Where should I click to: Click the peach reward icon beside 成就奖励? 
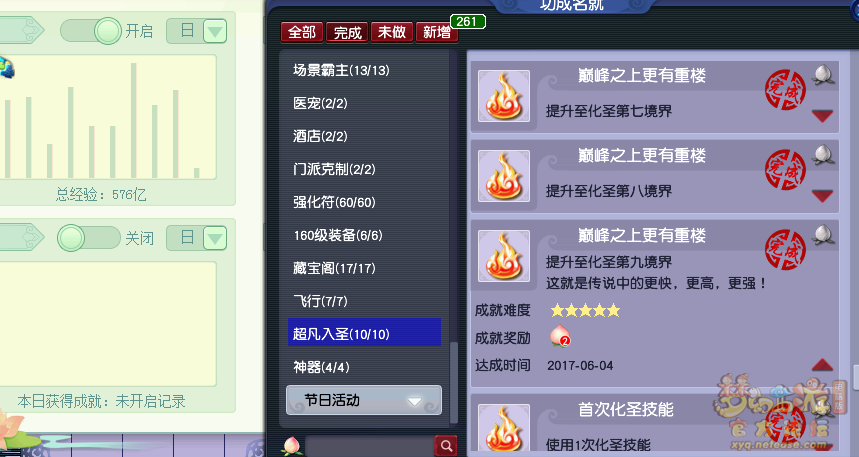(x=560, y=336)
